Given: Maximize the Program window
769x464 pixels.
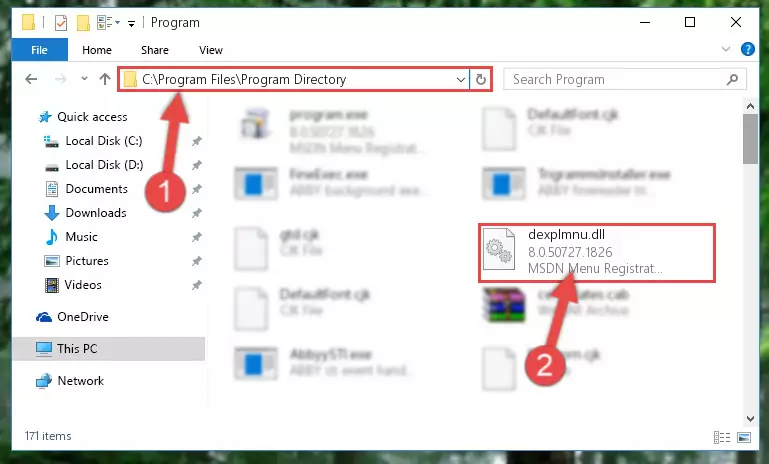Looking at the screenshot, I should [690, 23].
